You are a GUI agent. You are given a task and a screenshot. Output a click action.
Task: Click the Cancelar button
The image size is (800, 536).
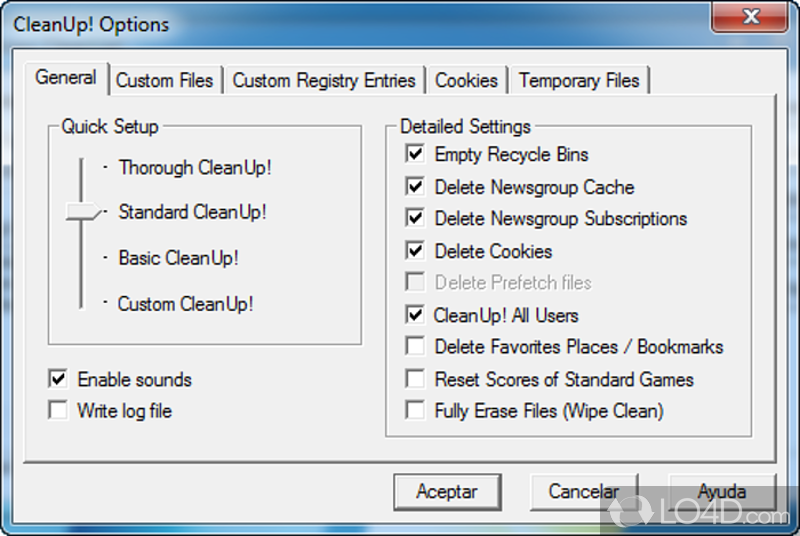584,491
